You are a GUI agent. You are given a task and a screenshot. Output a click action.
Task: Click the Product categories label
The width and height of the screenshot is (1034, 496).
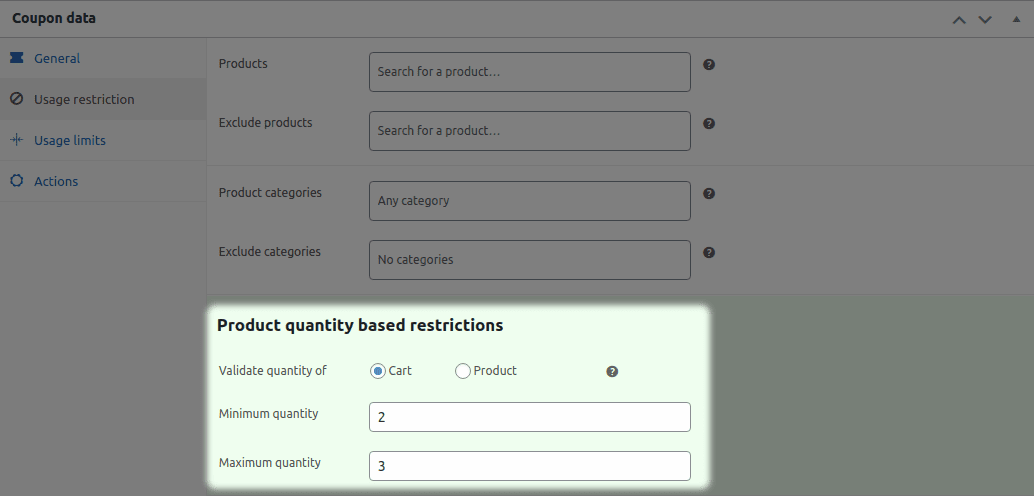coord(270,193)
